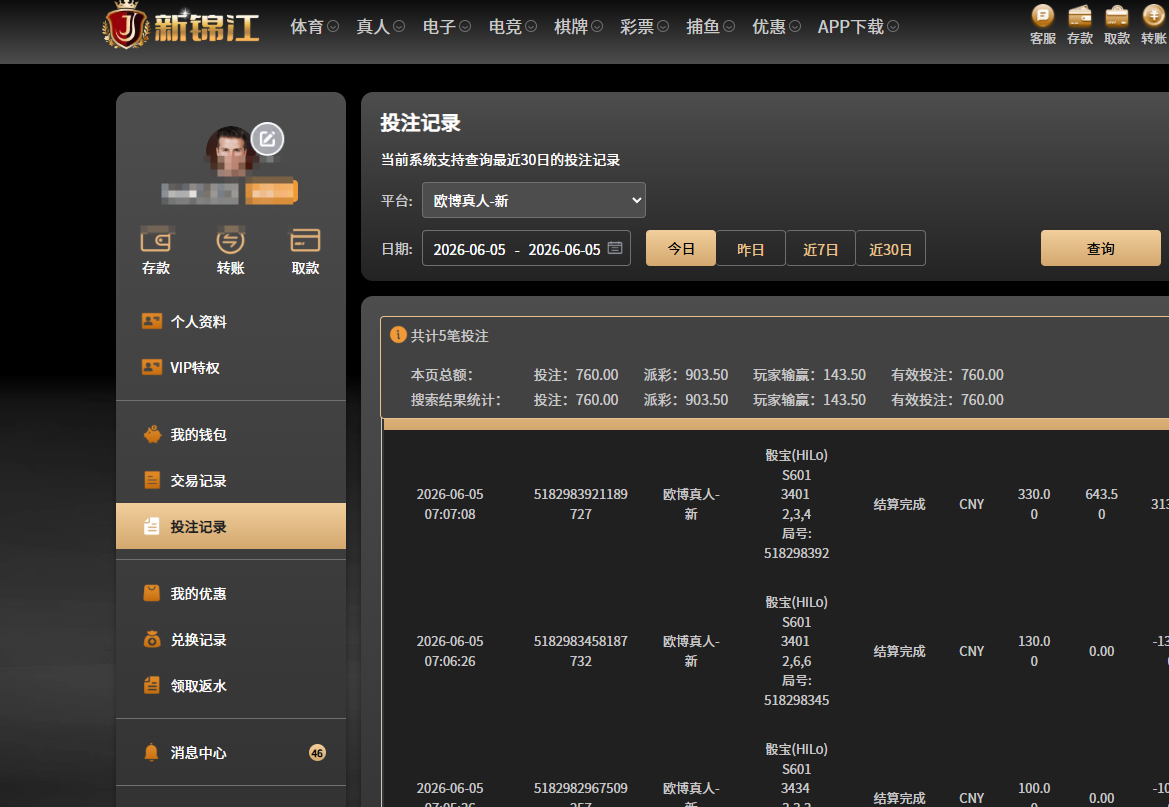Image resolution: width=1169 pixels, height=807 pixels.
Task: Select the 近30日 date filter
Action: pyautogui.click(x=890, y=248)
